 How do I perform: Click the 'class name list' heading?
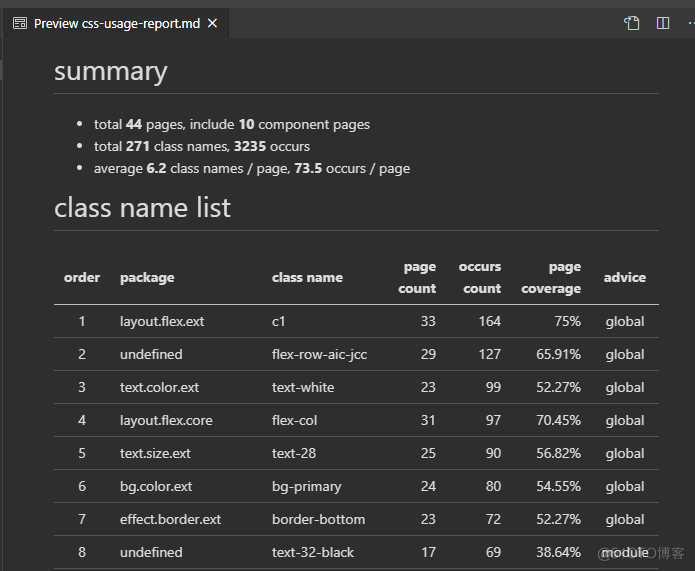142,208
